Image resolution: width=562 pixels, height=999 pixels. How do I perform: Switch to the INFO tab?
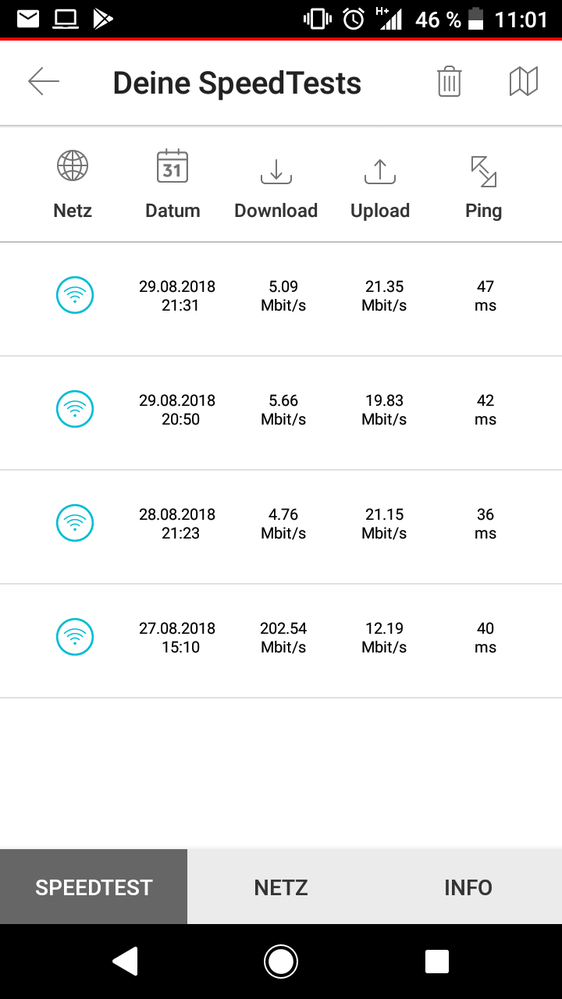tap(468, 887)
